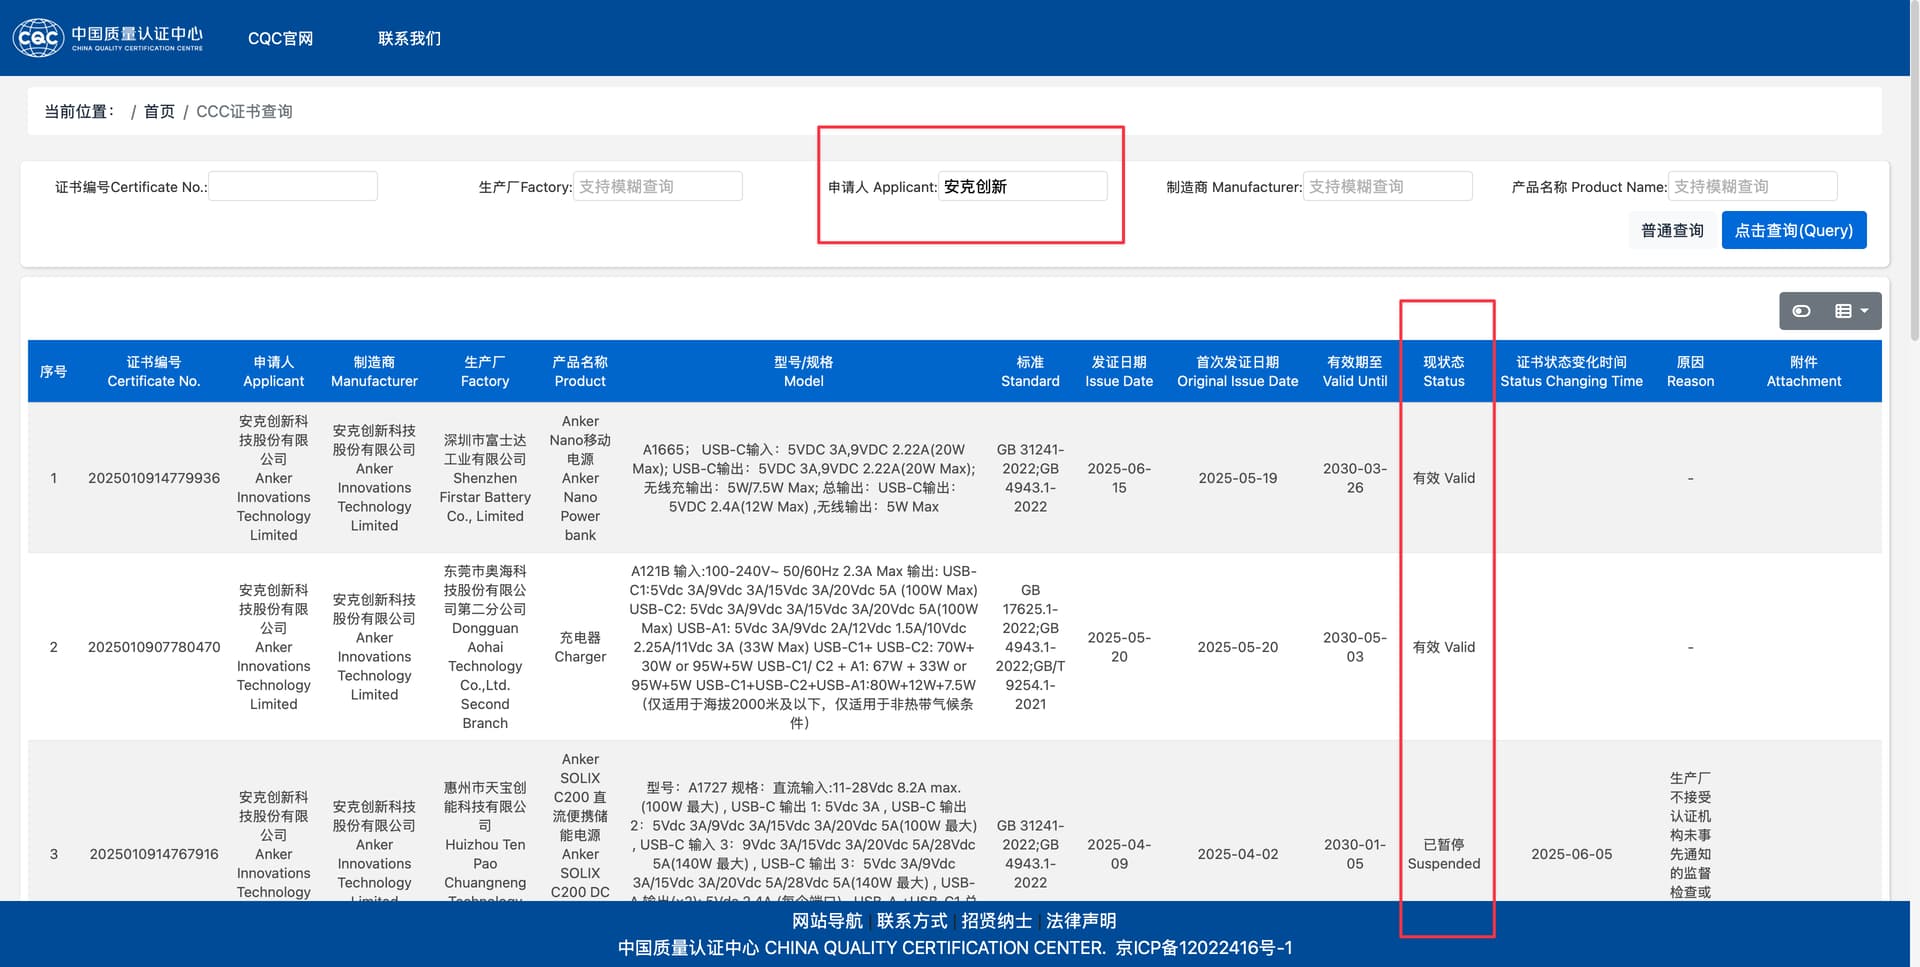Click the Applicant column header
The image size is (1920, 967).
(x=273, y=371)
